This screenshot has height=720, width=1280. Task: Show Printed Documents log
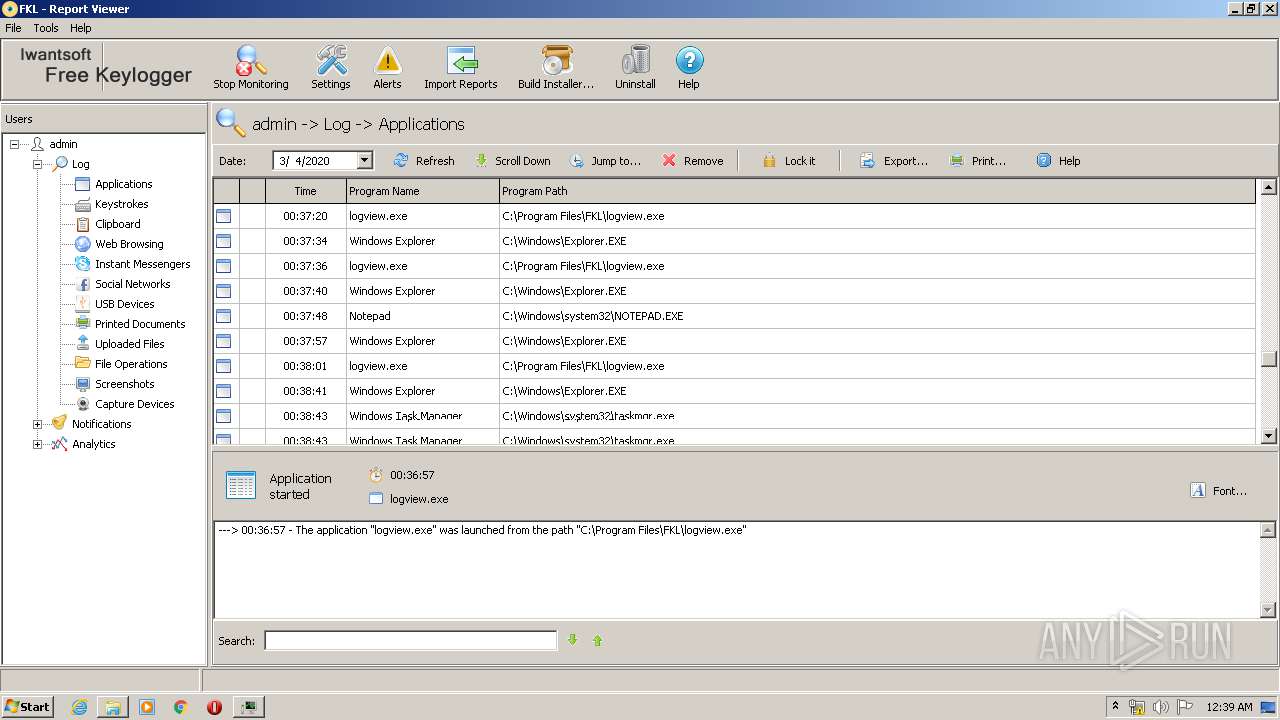pyautogui.click(x=140, y=324)
